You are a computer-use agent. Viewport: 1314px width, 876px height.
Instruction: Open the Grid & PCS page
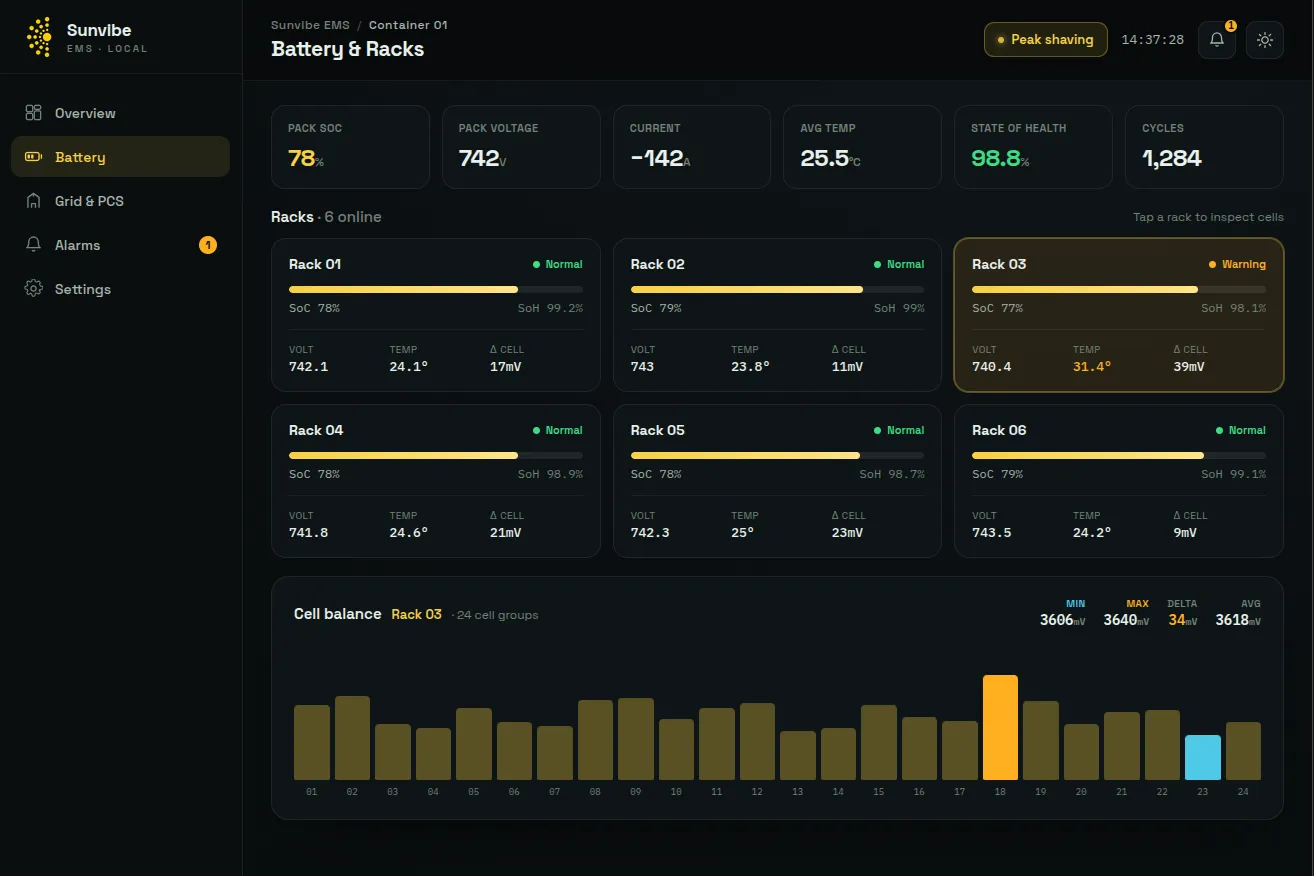[120, 201]
